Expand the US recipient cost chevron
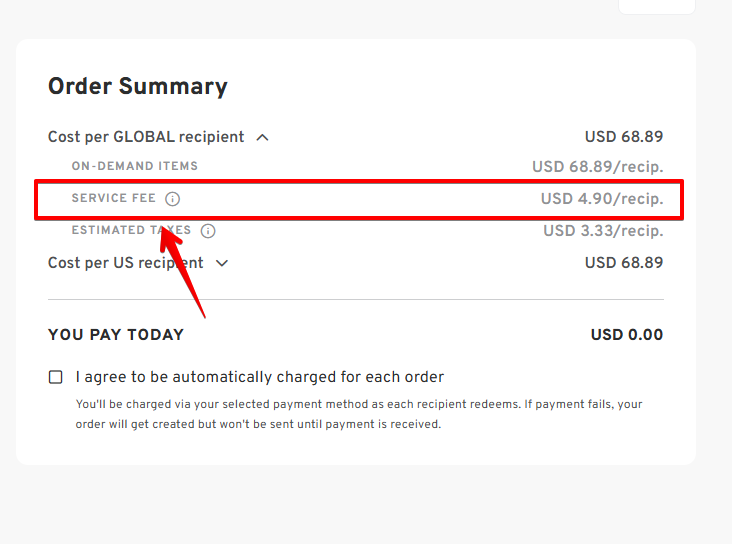The height and width of the screenshot is (544, 732). (222, 263)
